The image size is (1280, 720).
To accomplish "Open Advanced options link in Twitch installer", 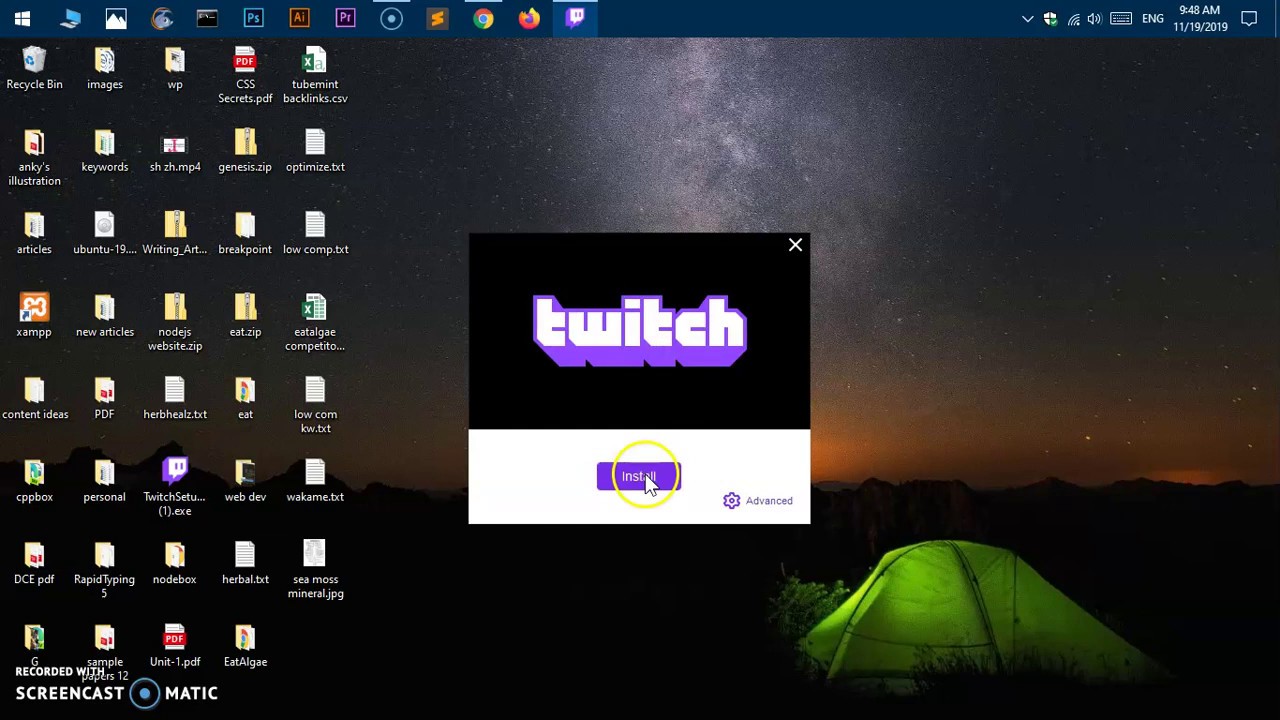I will [768, 501].
